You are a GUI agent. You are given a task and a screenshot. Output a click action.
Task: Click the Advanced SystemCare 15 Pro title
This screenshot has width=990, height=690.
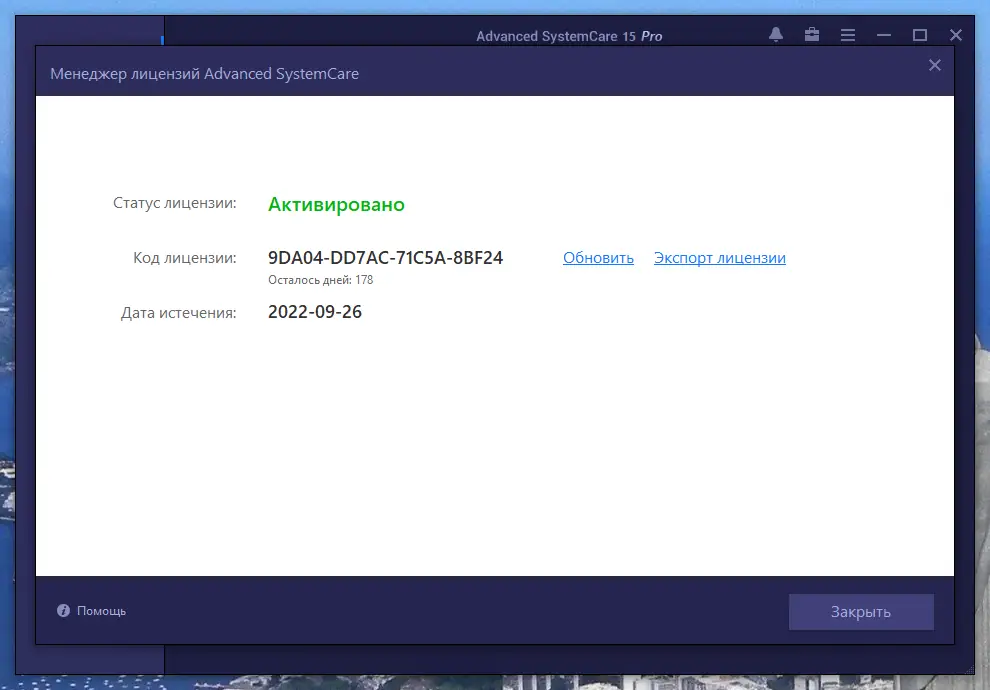click(x=569, y=37)
